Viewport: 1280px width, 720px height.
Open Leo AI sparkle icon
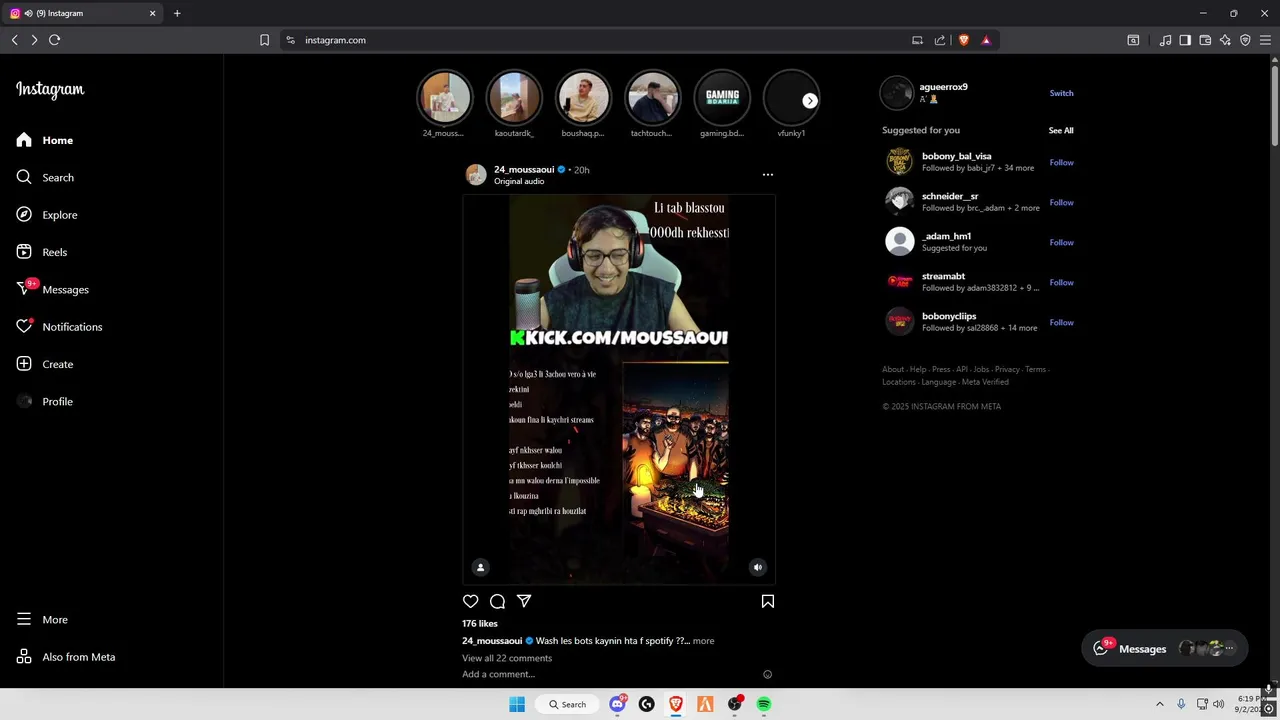pyautogui.click(x=1225, y=40)
